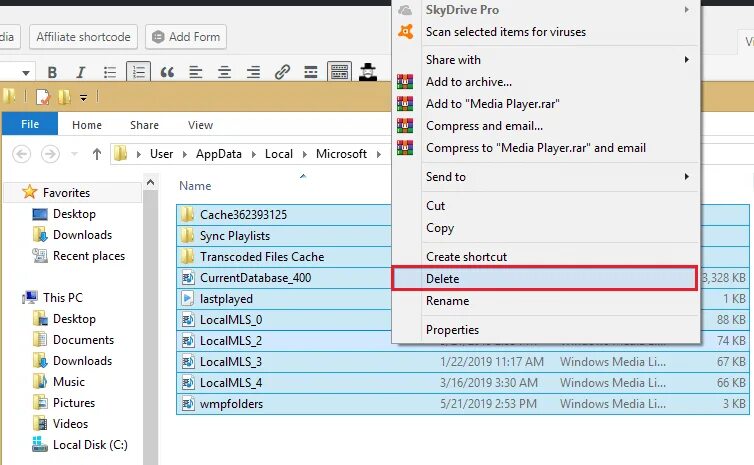
Task: Open the File tab
Action: click(30, 124)
